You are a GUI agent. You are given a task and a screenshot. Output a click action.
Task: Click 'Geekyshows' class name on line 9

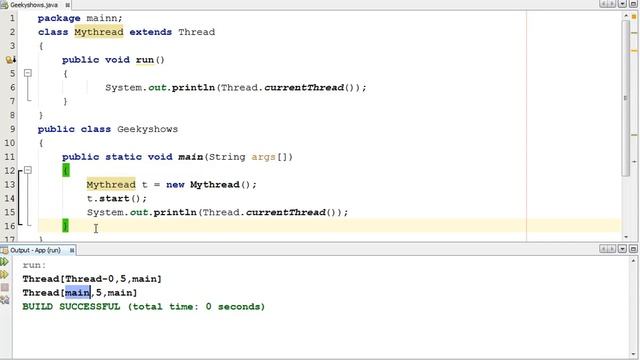click(x=147, y=129)
